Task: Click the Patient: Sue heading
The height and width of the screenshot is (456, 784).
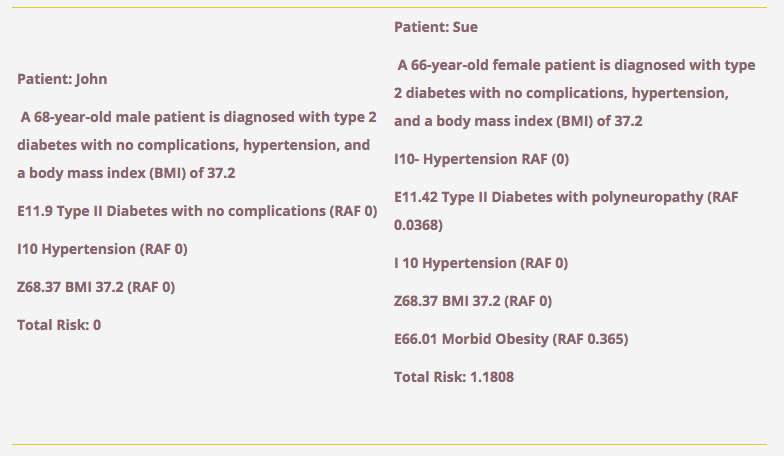Action: click(436, 27)
